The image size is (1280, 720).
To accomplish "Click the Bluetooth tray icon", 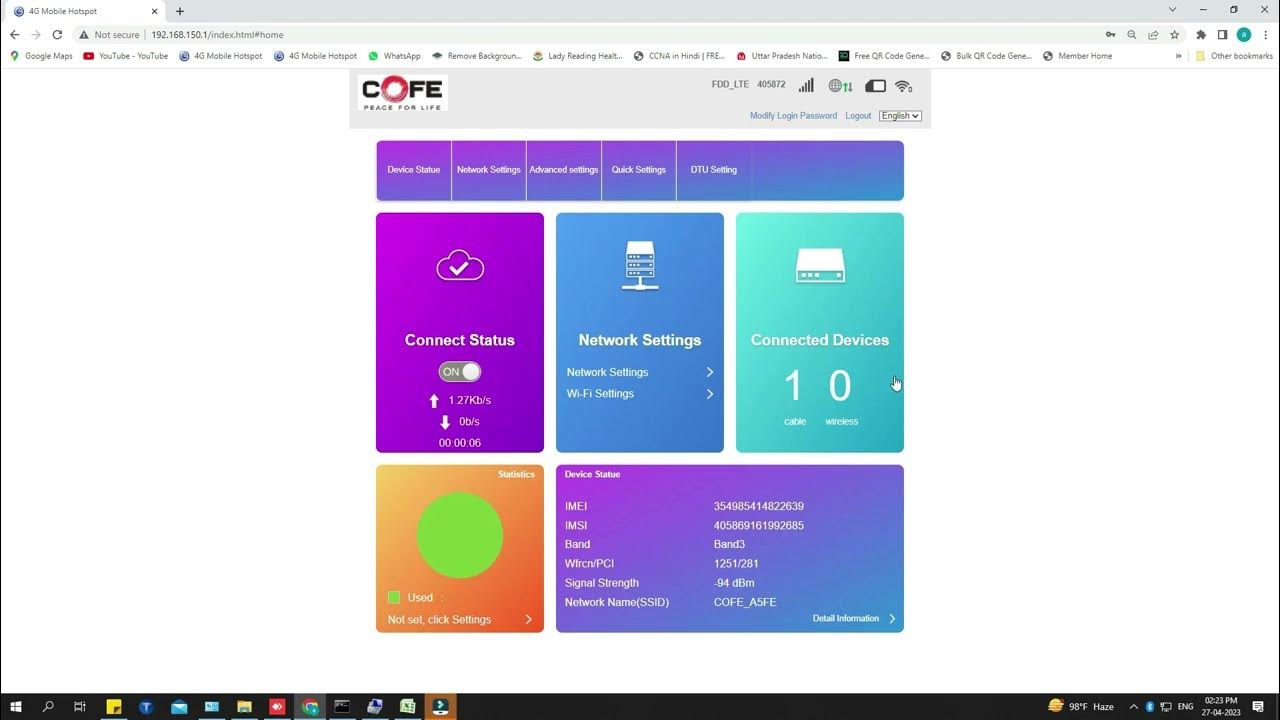I will click(1150, 706).
